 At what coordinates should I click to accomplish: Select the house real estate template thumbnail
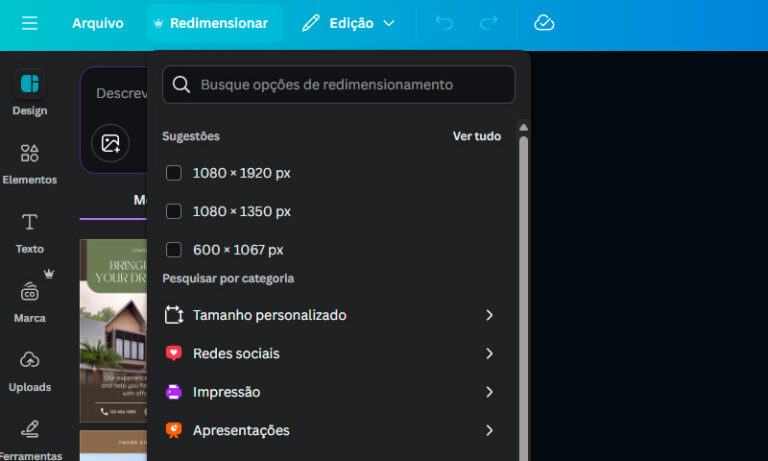[x=113, y=331]
